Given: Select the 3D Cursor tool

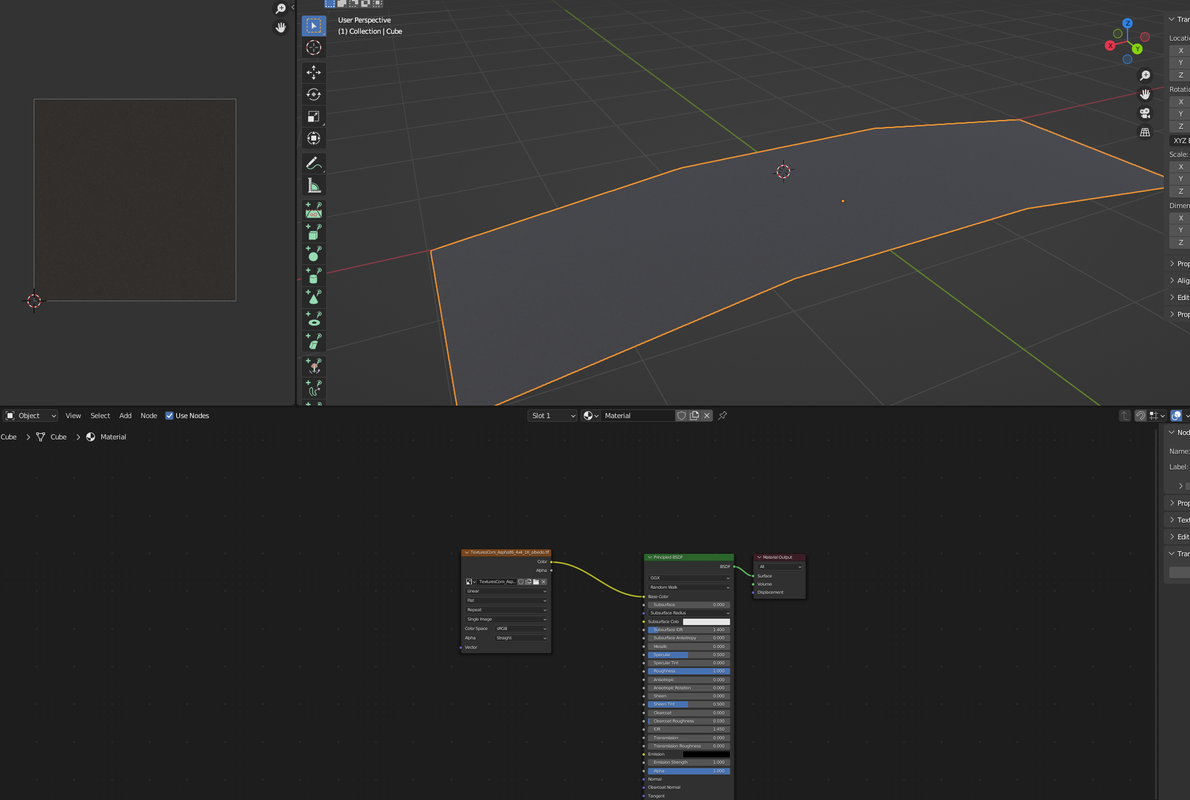Looking at the screenshot, I should point(313,48).
